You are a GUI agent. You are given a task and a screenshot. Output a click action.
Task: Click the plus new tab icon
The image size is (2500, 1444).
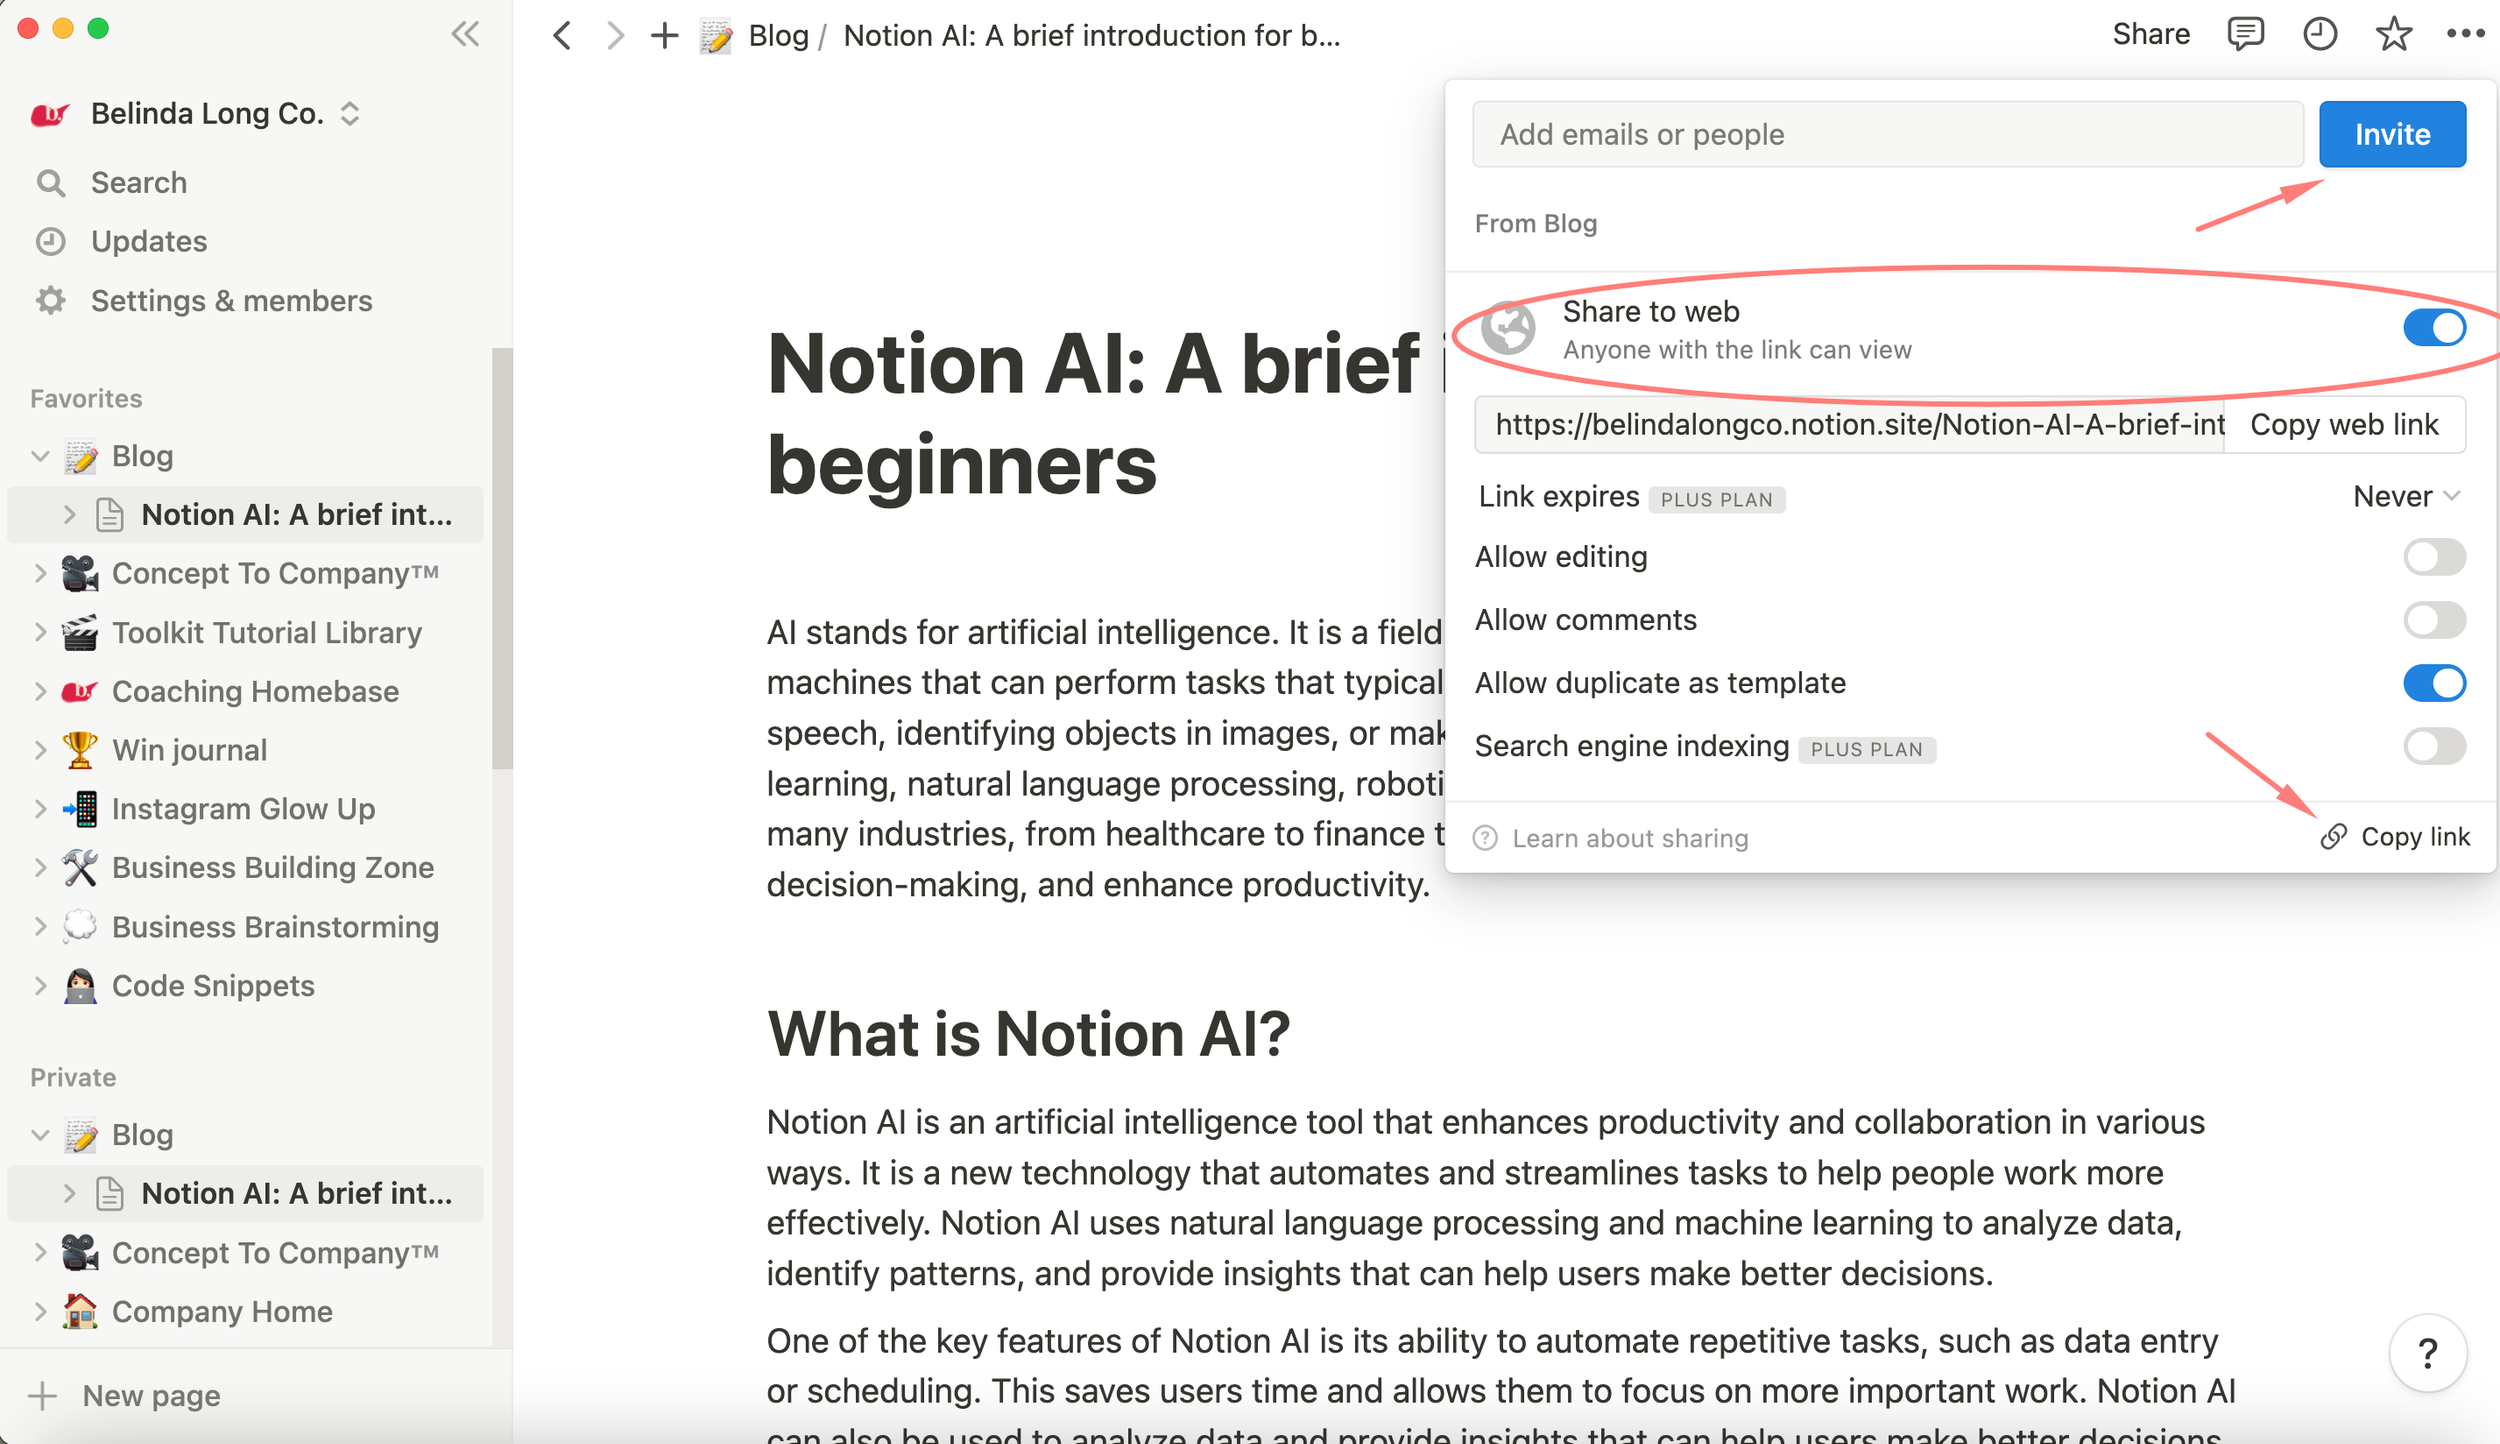tap(664, 36)
